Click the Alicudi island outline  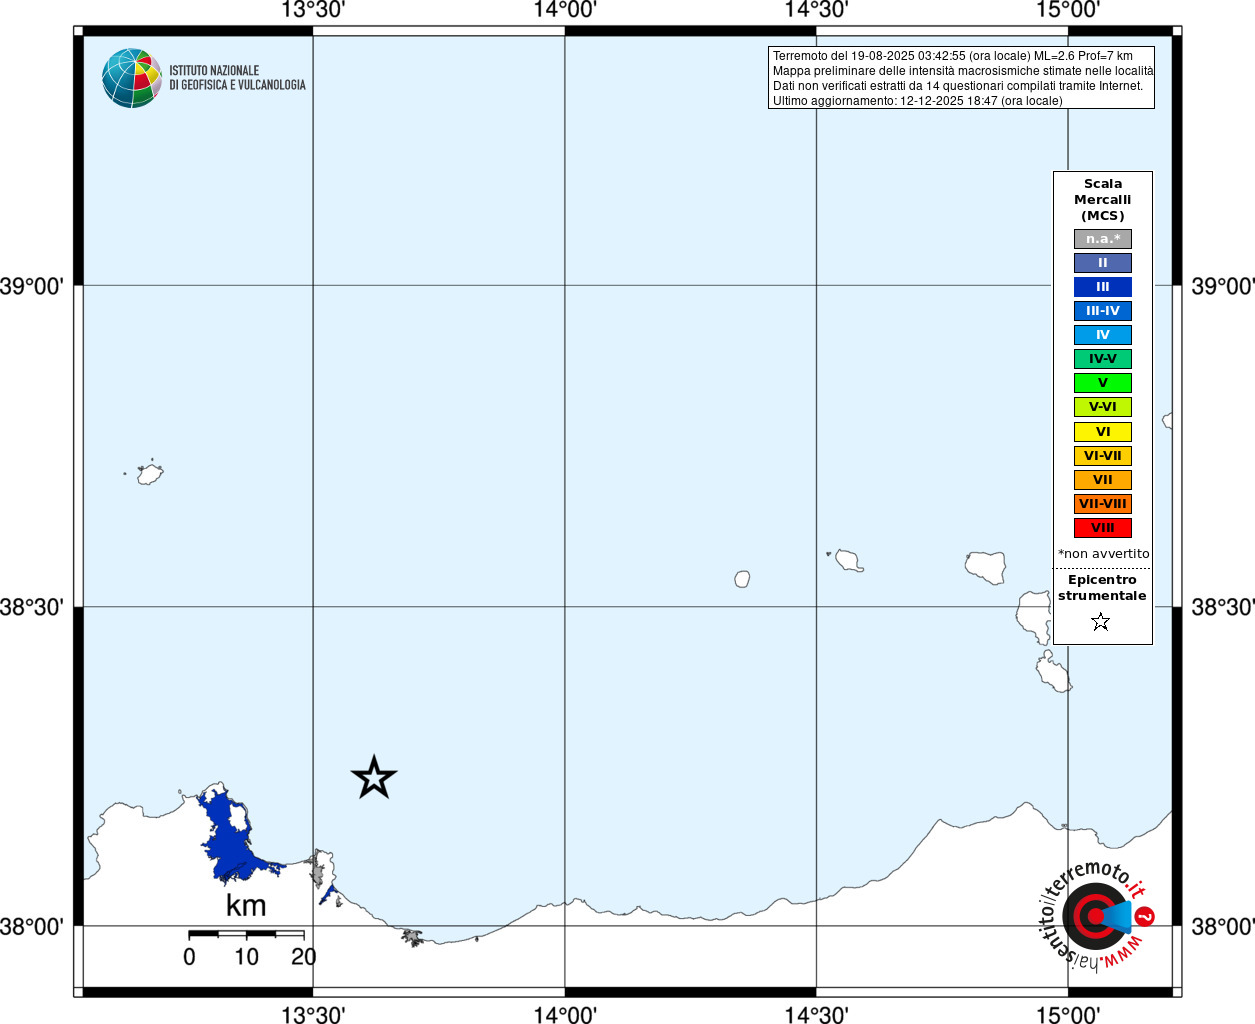742,579
